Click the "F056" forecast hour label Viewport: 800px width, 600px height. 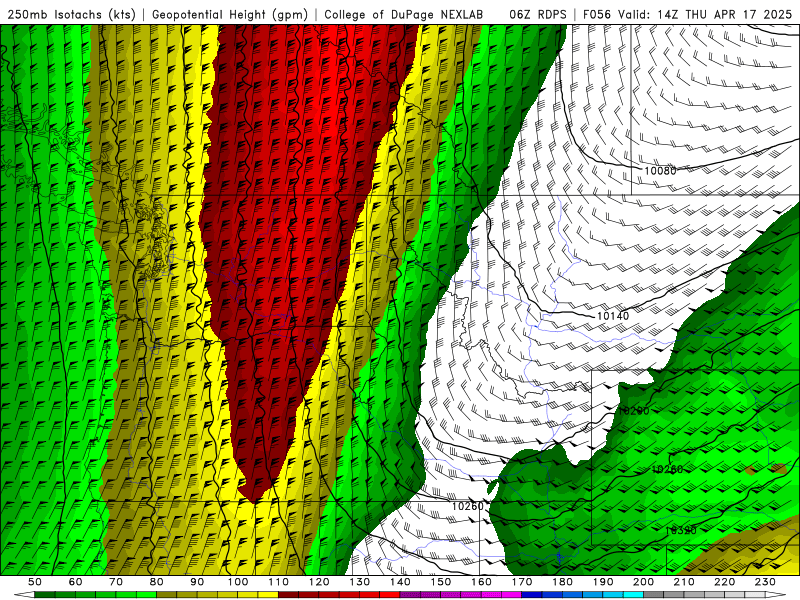click(x=596, y=14)
